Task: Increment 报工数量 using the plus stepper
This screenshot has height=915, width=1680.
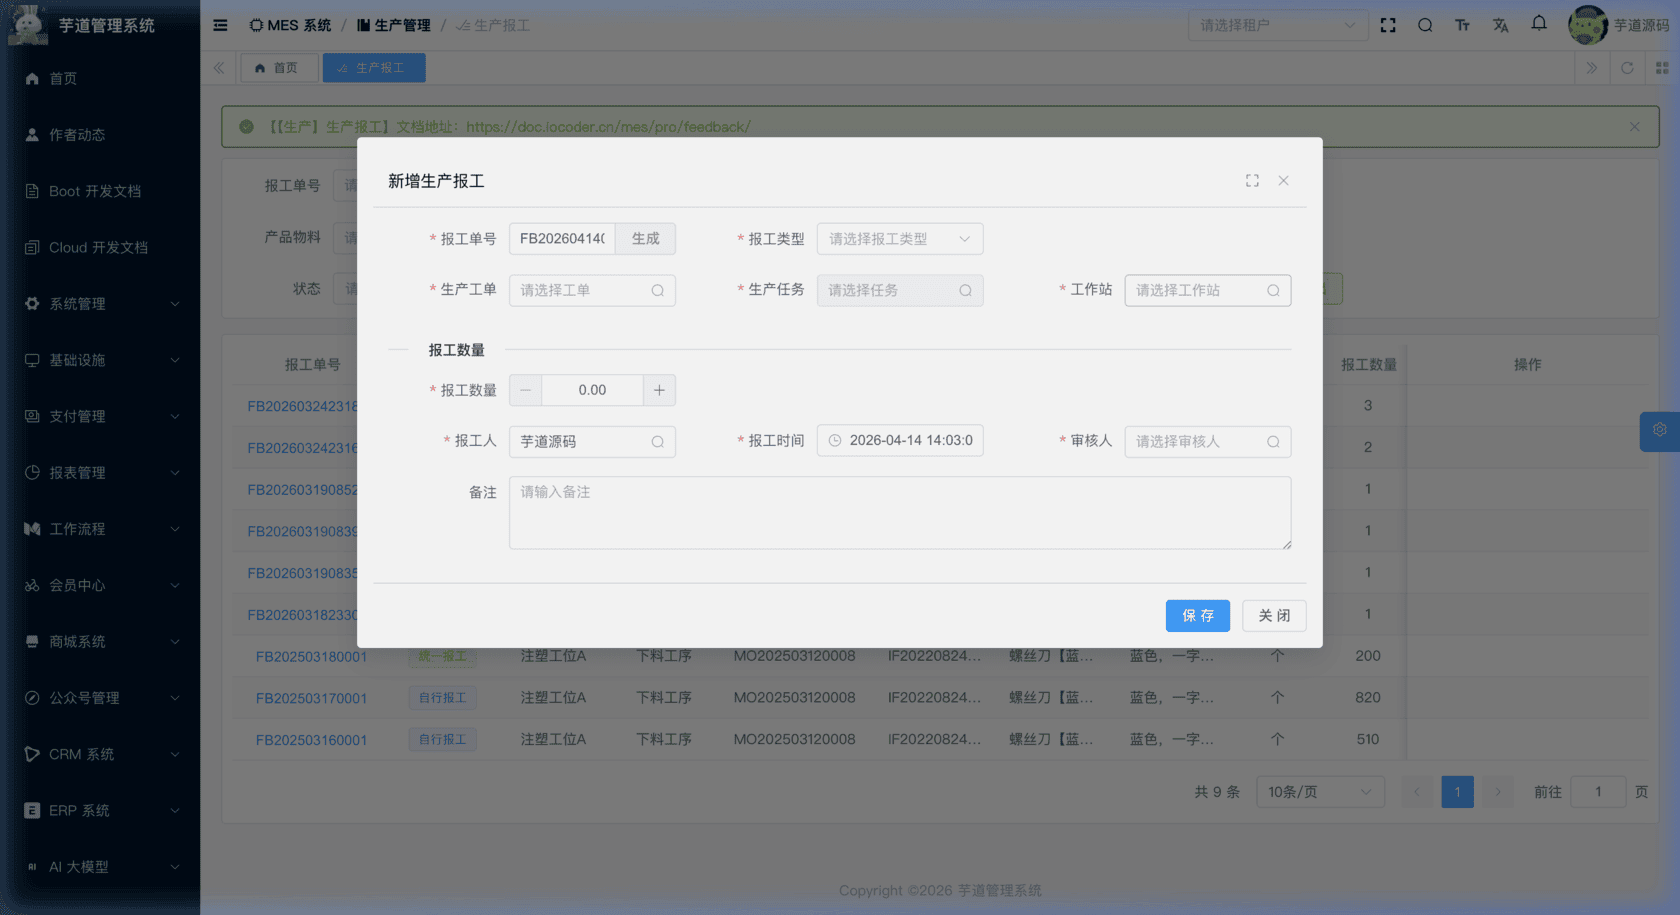Action: point(659,390)
